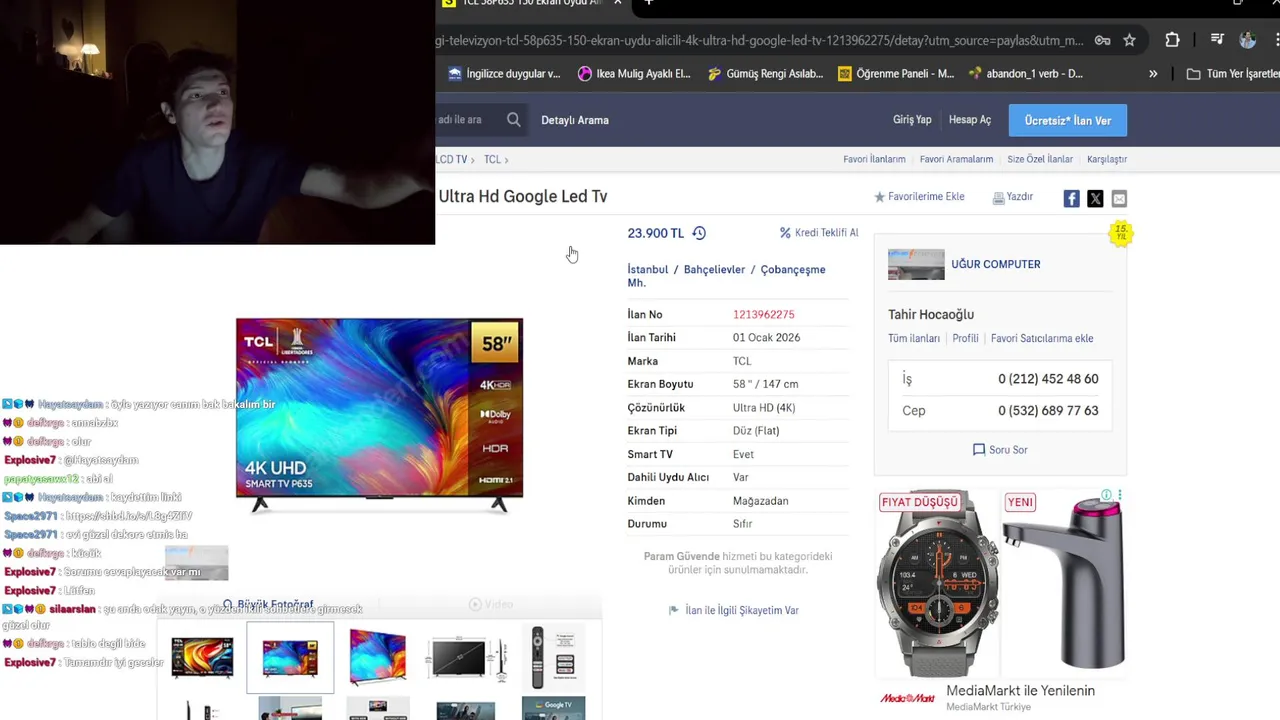This screenshot has width=1280, height=720.
Task: Click work phone 0 (212) 452 48 60
Action: point(1048,379)
